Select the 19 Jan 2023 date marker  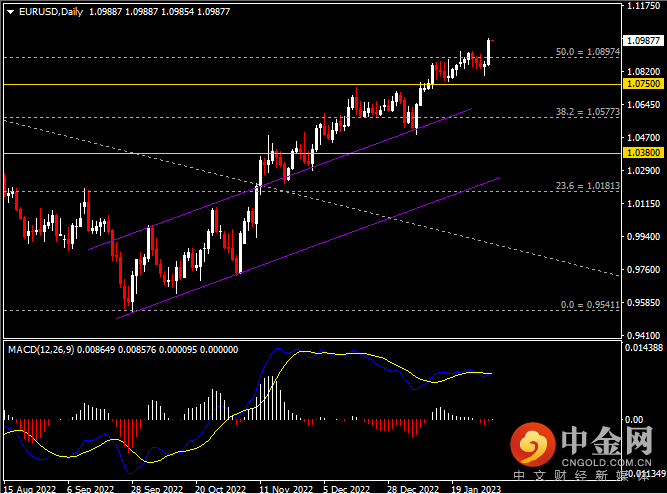(x=477, y=489)
